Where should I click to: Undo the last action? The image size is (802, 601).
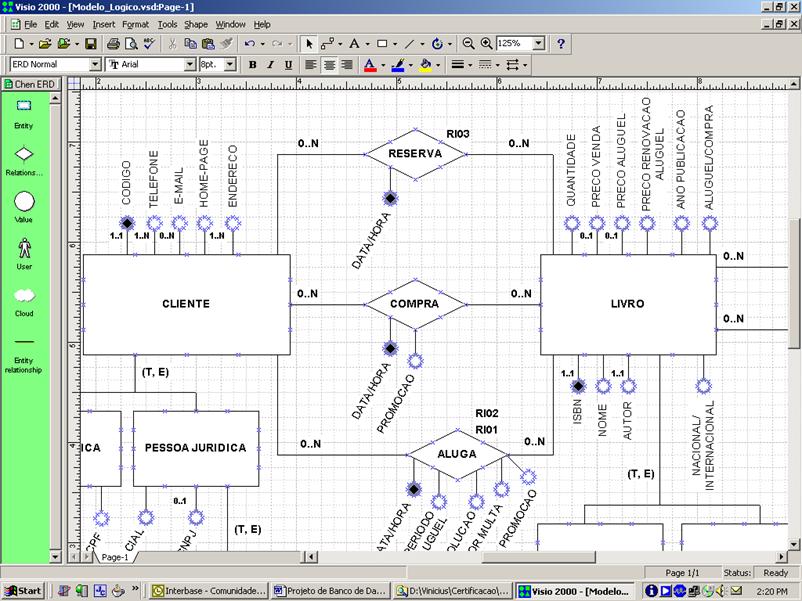(x=250, y=43)
